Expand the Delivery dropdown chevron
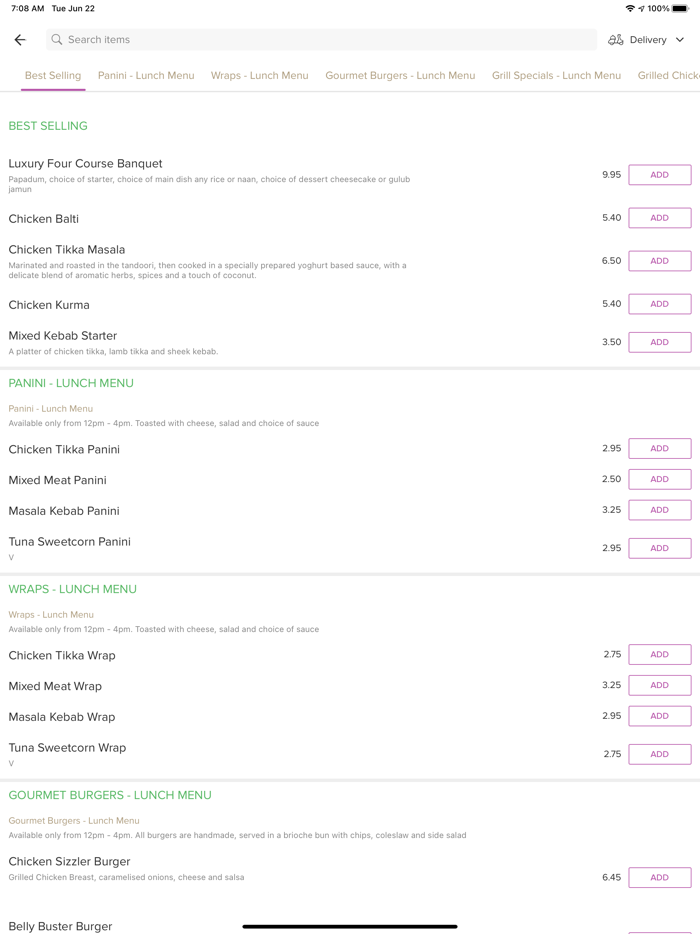Image resolution: width=700 pixels, height=934 pixels. [680, 40]
